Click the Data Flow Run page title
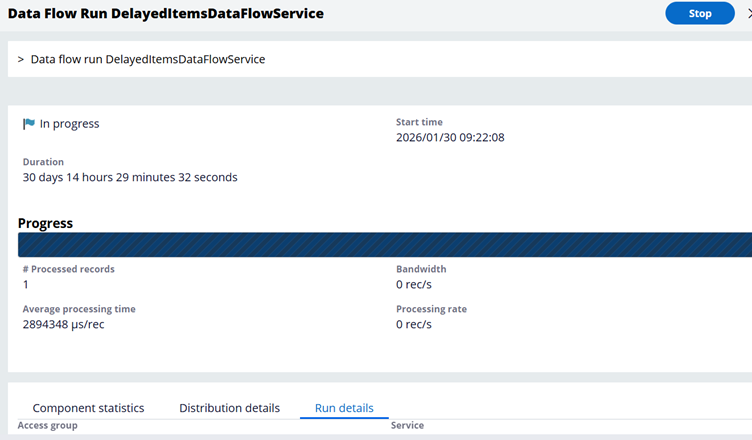The height and width of the screenshot is (440, 752). pyautogui.click(x=165, y=13)
